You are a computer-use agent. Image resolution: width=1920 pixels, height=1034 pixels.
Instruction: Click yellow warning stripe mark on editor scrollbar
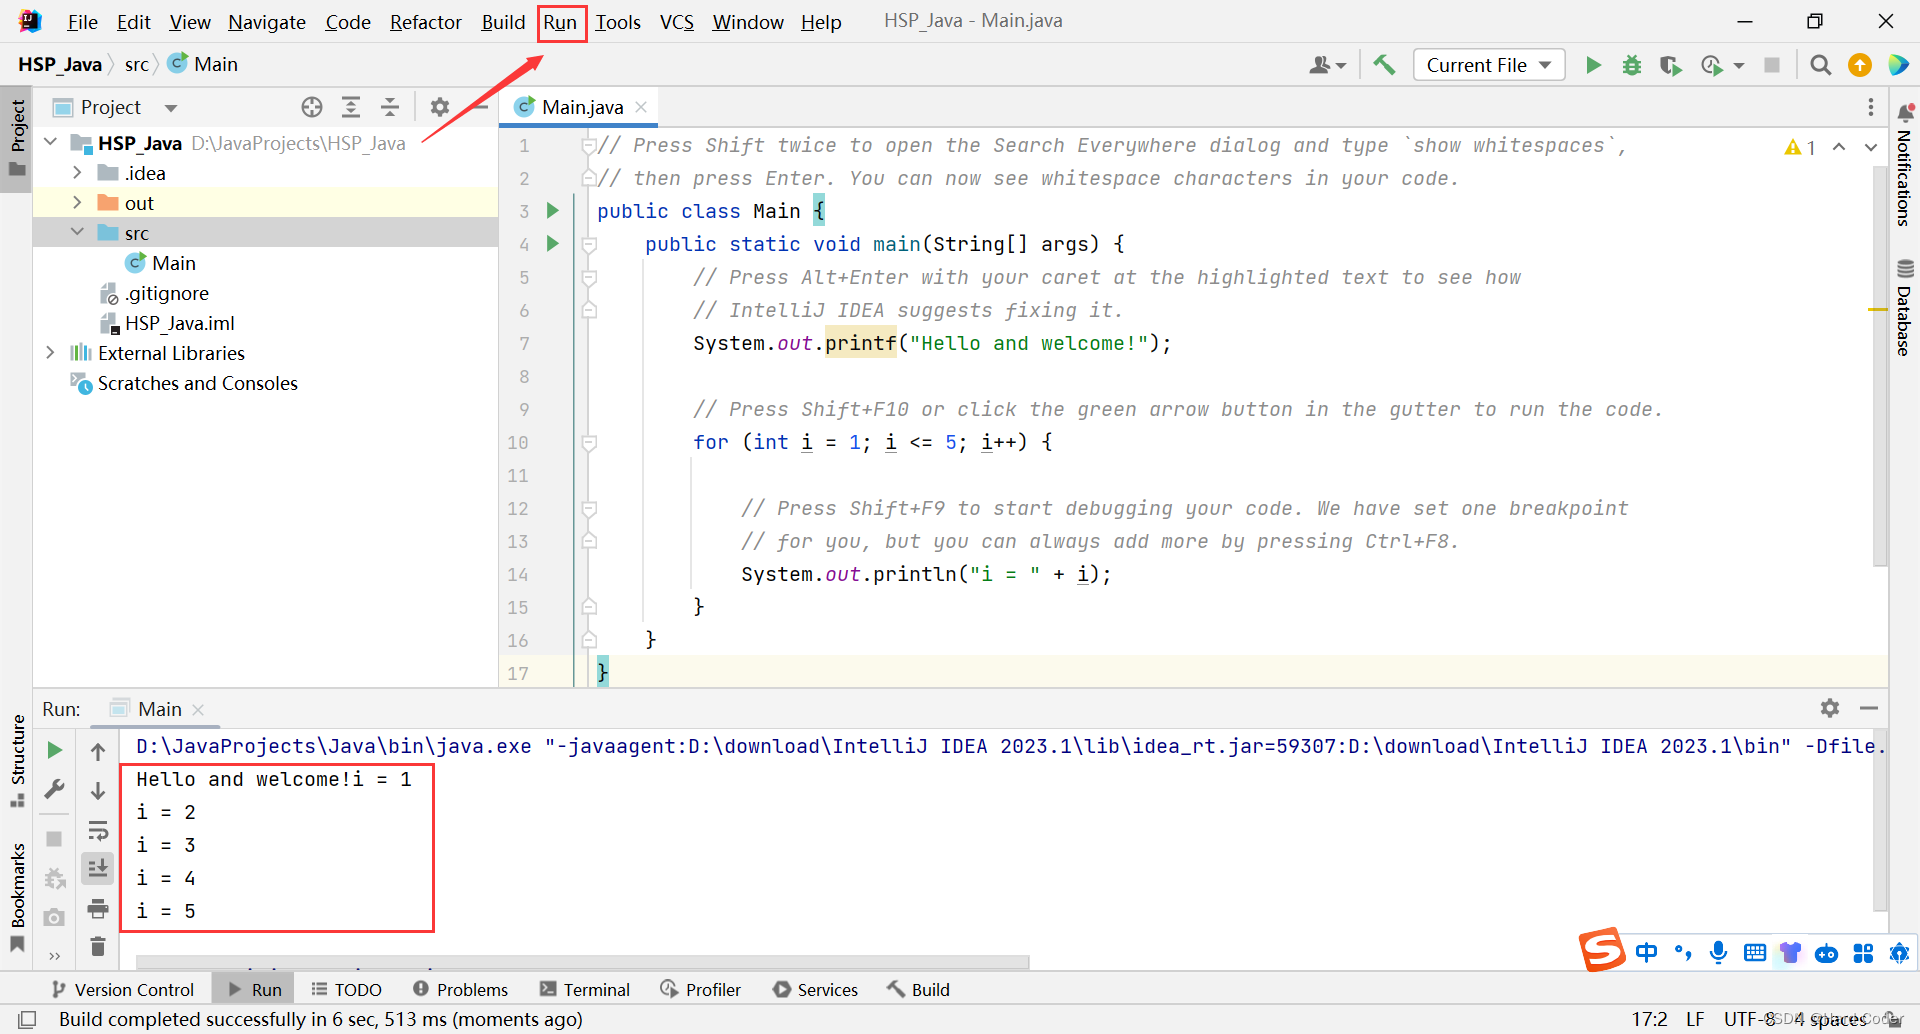tap(1878, 310)
